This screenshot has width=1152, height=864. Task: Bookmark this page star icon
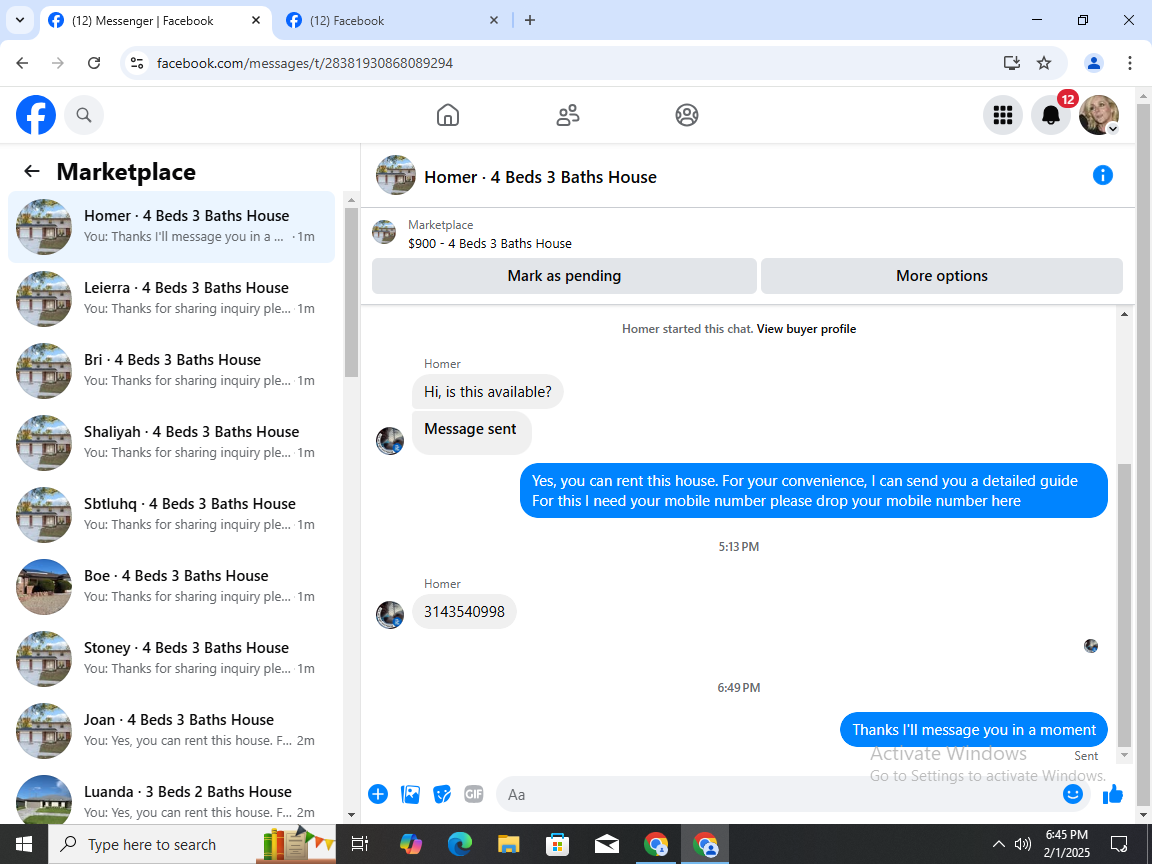point(1043,63)
